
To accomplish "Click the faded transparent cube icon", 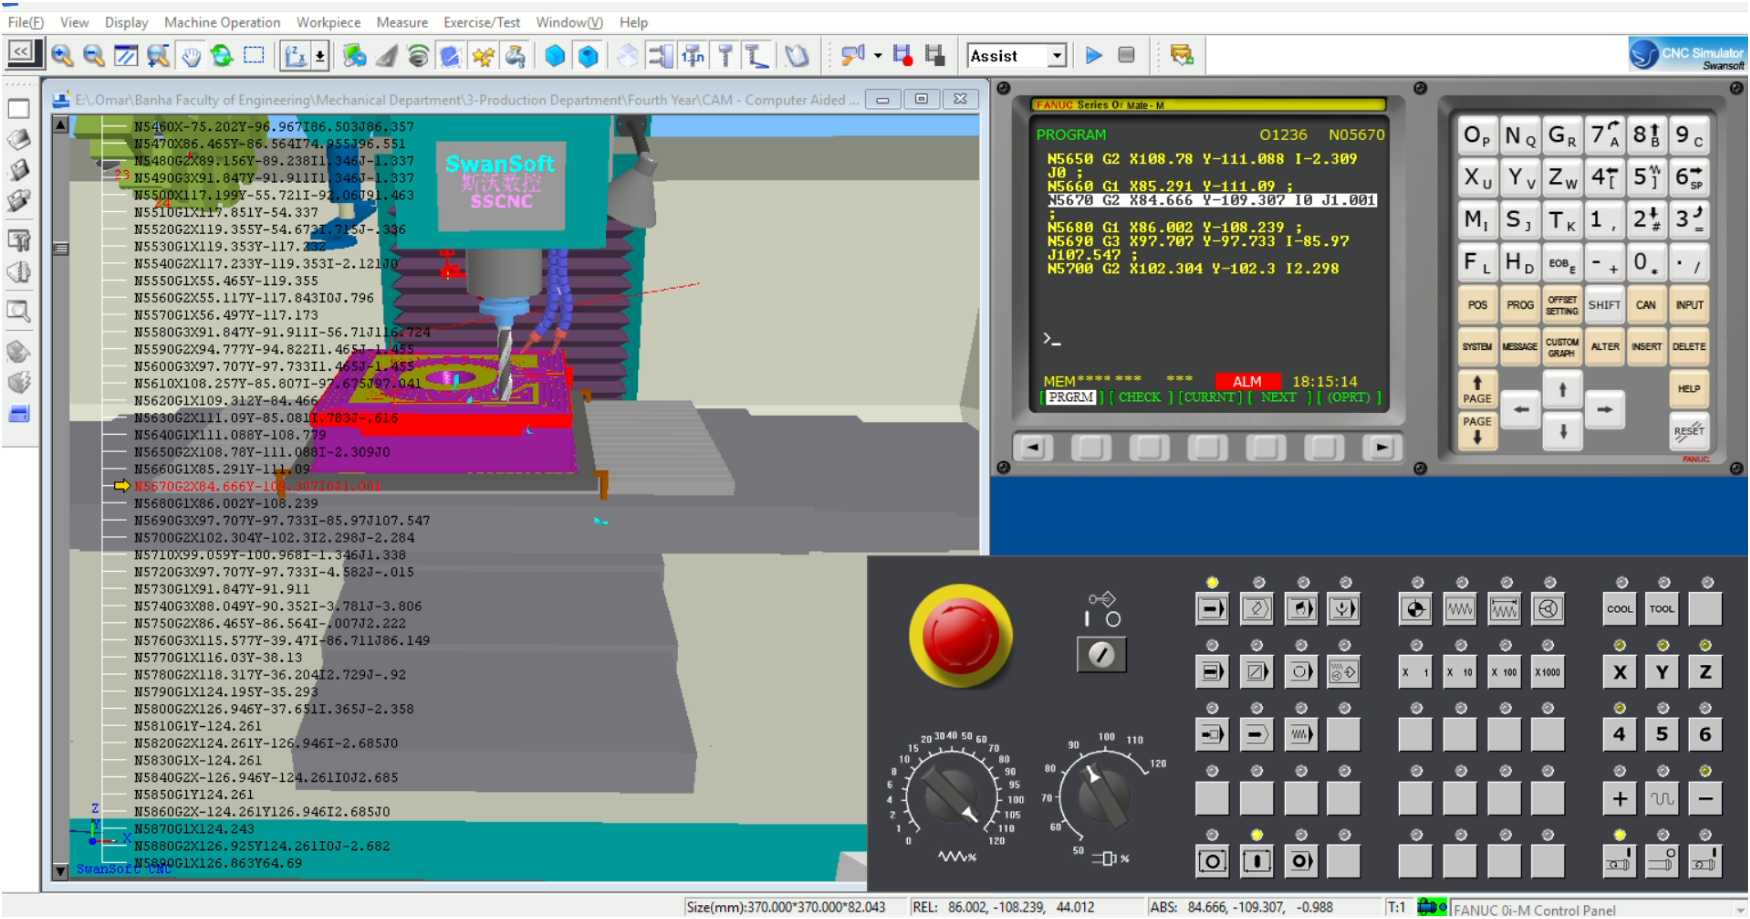I will click(x=627, y=56).
